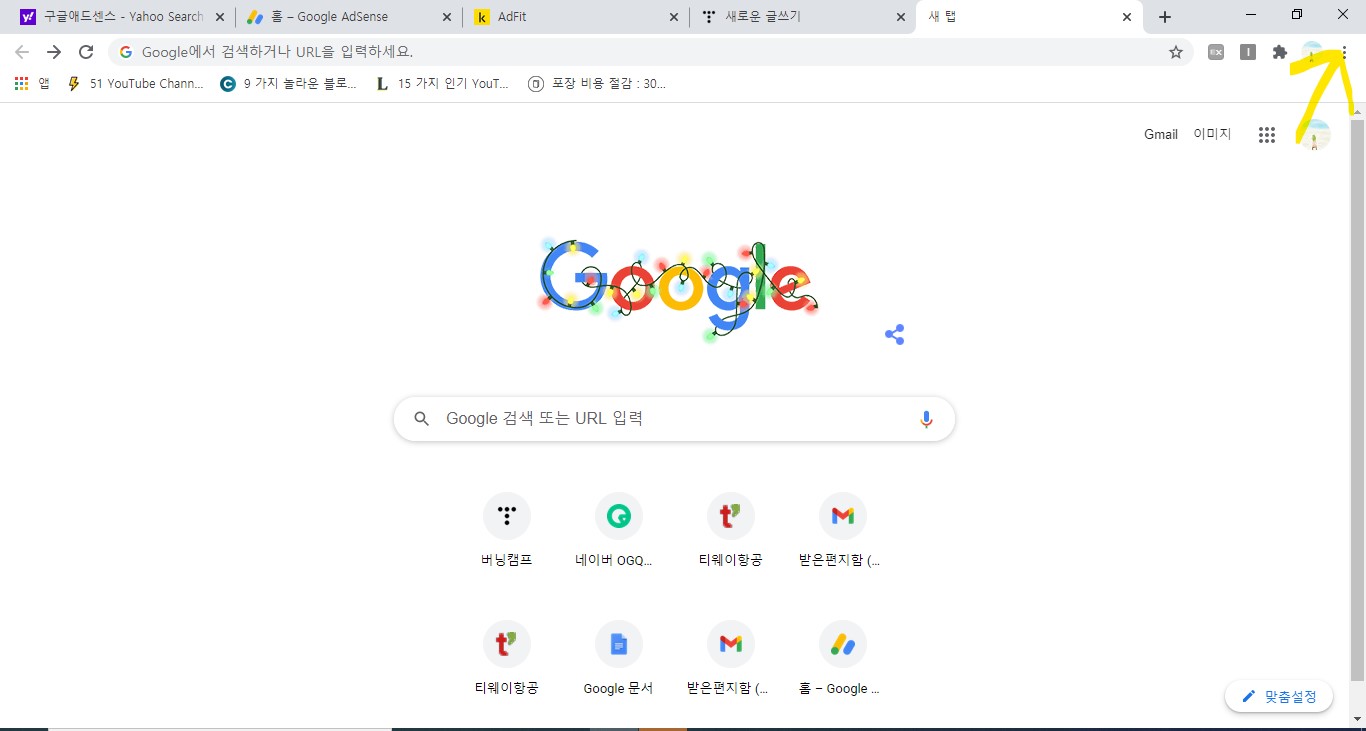
Task: Open 받은편지함 shortcut next to 홈 – Google tile
Action: click(x=731, y=658)
